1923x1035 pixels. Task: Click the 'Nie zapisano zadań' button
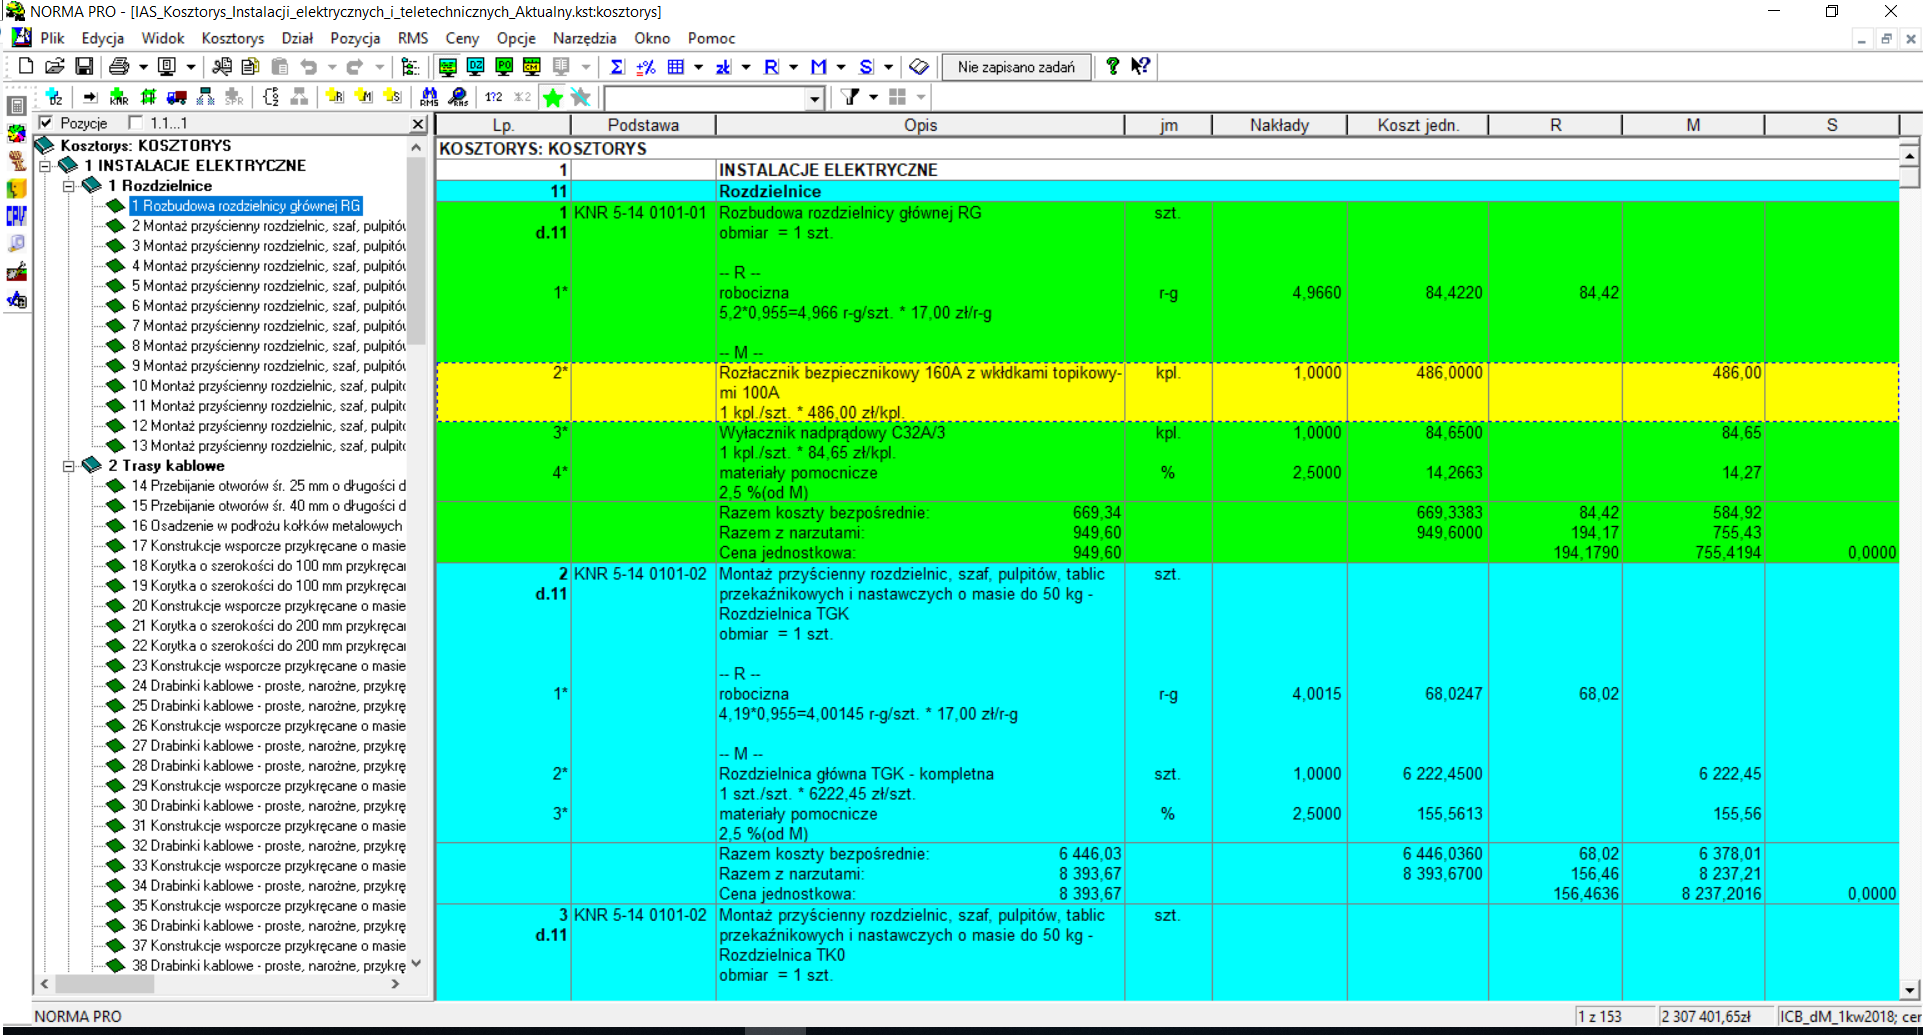pyautogui.click(x=1015, y=67)
